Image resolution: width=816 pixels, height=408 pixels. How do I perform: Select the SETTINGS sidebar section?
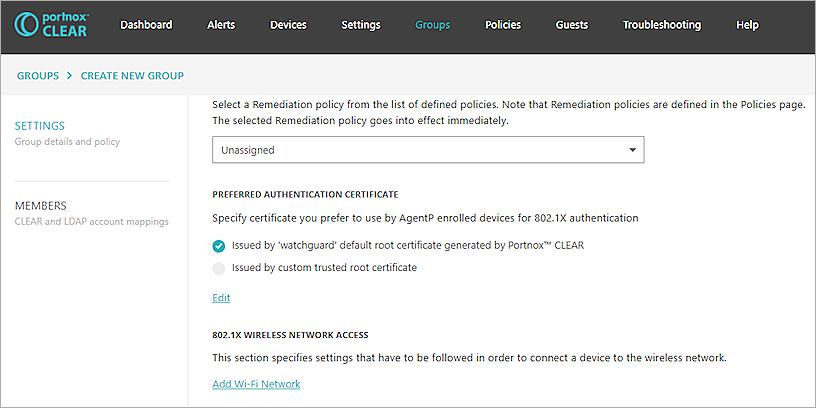pos(40,126)
